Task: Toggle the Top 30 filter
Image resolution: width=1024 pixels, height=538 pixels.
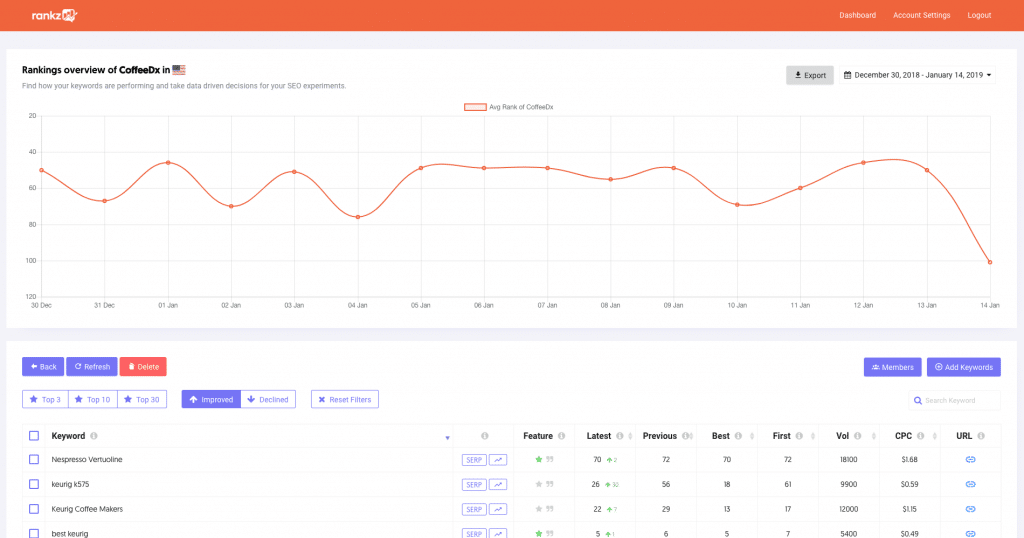Action: pos(142,400)
